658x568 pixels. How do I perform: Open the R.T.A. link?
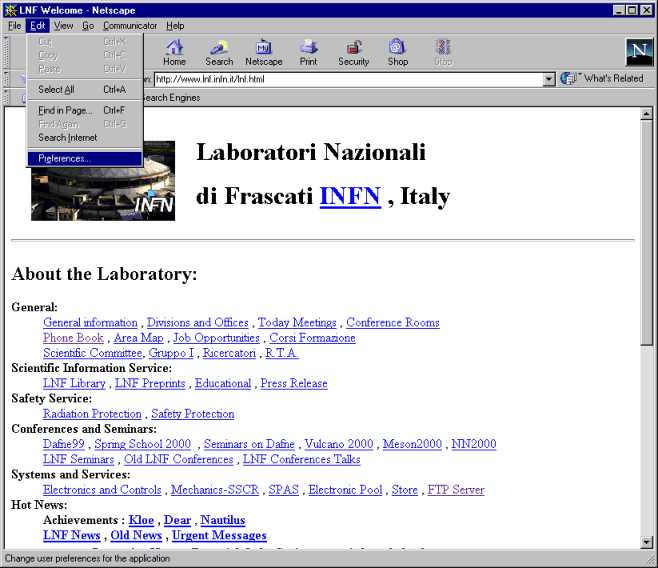282,353
